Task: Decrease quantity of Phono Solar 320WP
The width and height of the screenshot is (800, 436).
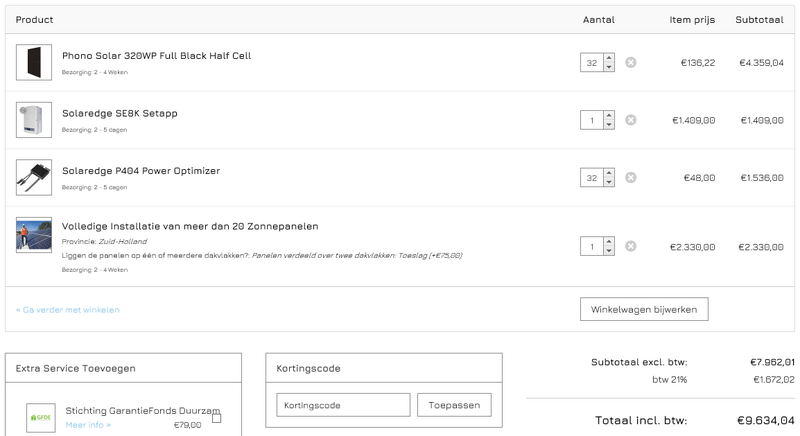Action: coord(609,67)
